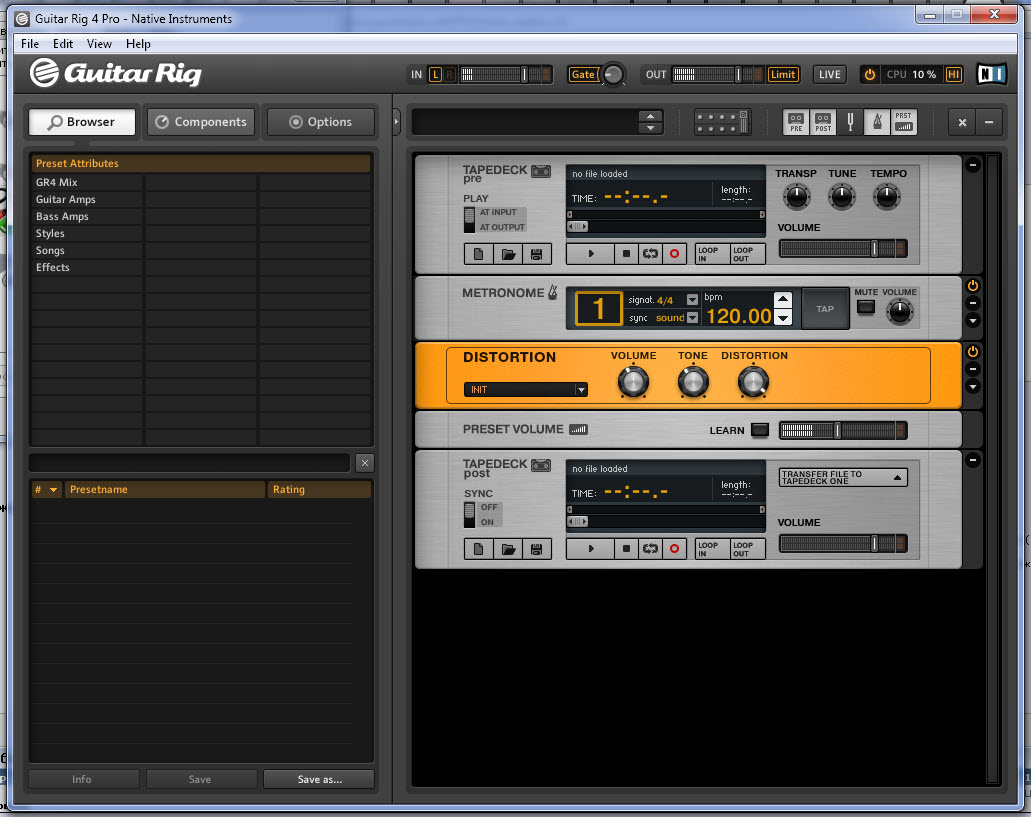Clear rack with the X toolbar button
The width and height of the screenshot is (1031, 817).
click(x=962, y=122)
